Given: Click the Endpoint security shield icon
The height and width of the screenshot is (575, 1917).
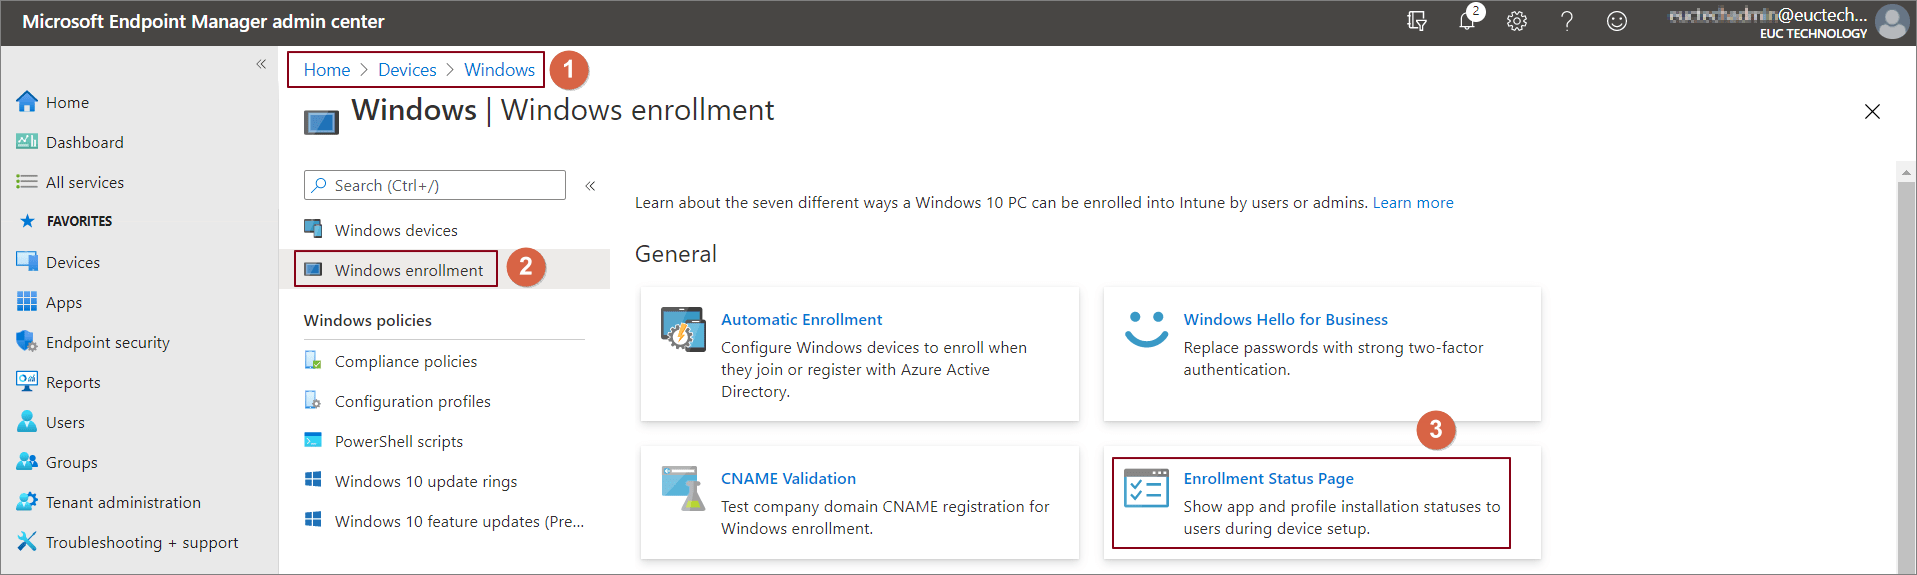Looking at the screenshot, I should coord(27,342).
